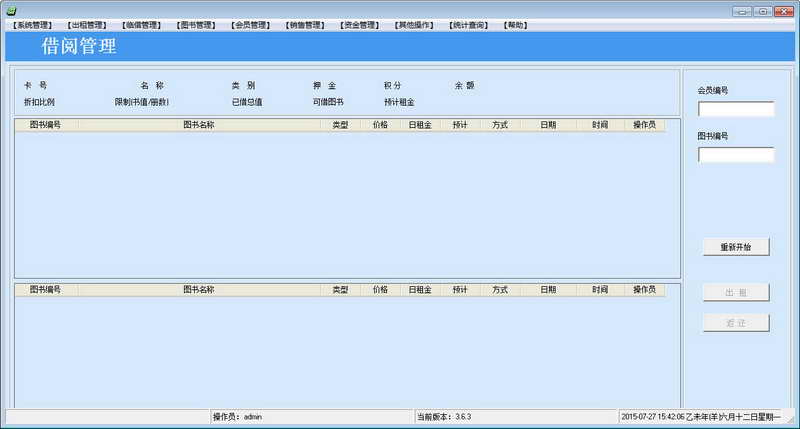Open the 会员管理 menu

tap(250, 25)
